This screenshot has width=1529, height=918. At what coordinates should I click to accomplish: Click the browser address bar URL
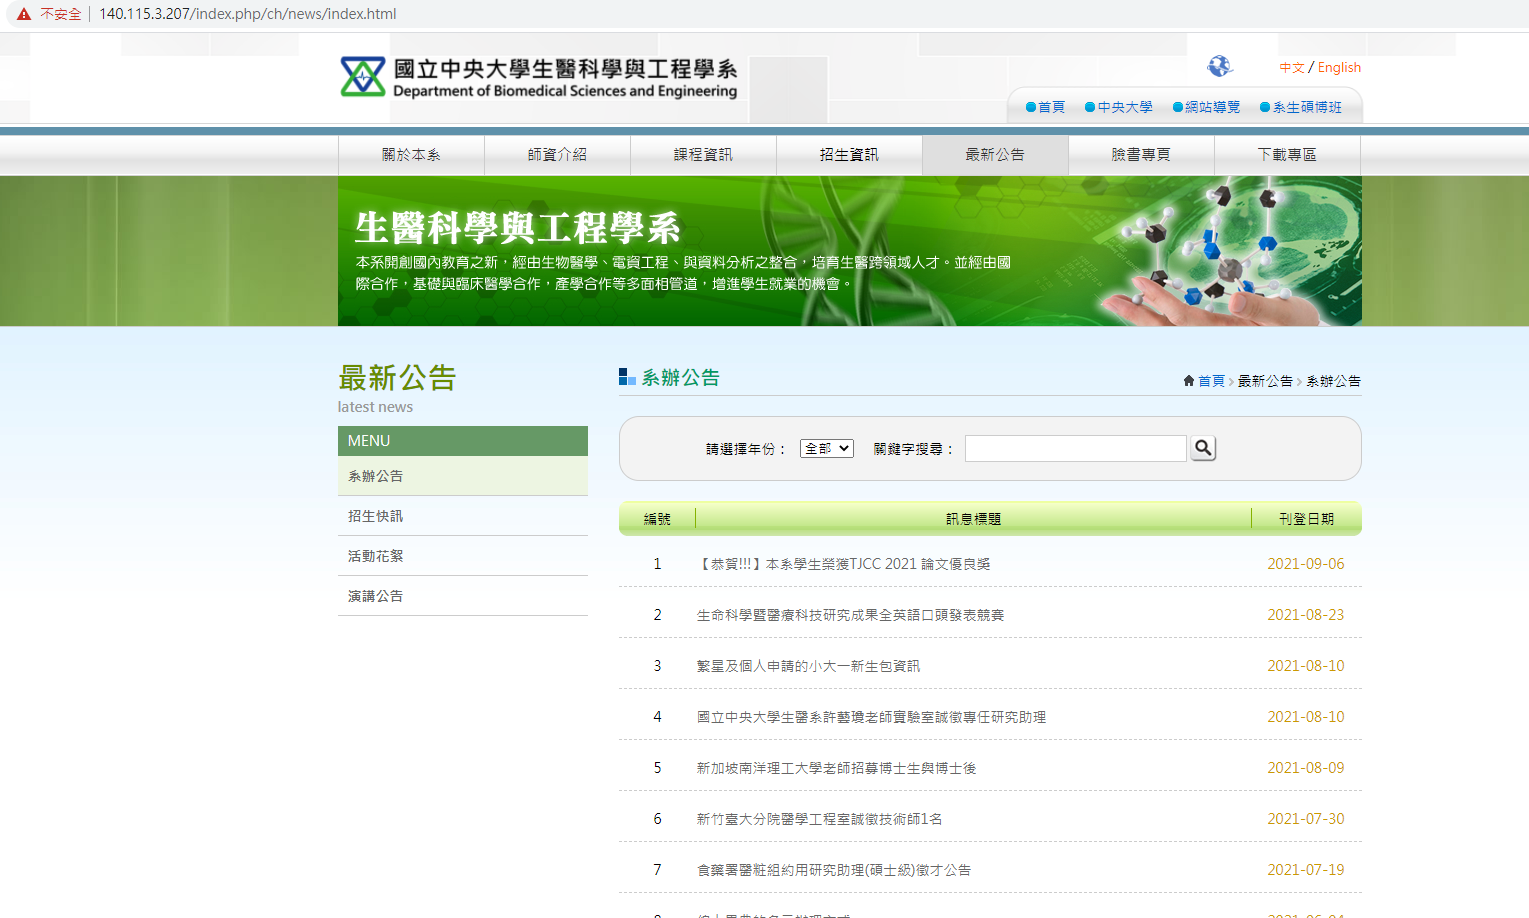(x=248, y=14)
